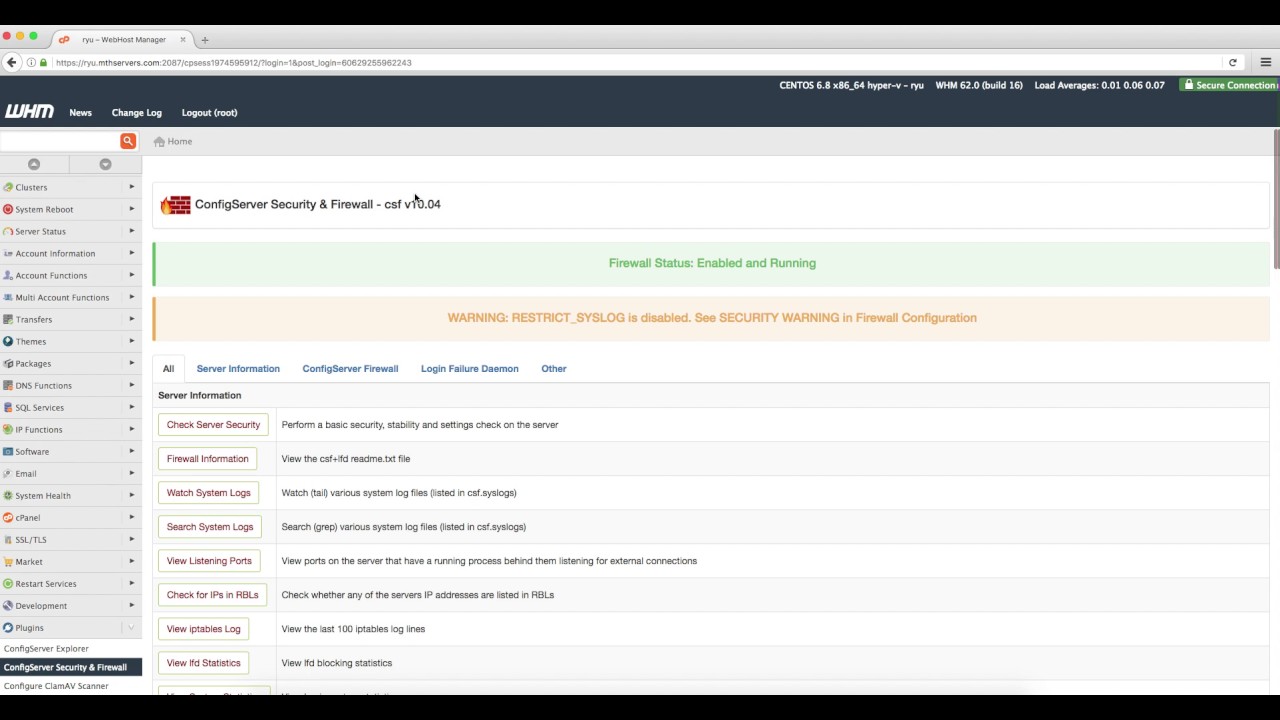Click the cPanel sidebar icon
This screenshot has height=720, width=1280.
point(8,517)
